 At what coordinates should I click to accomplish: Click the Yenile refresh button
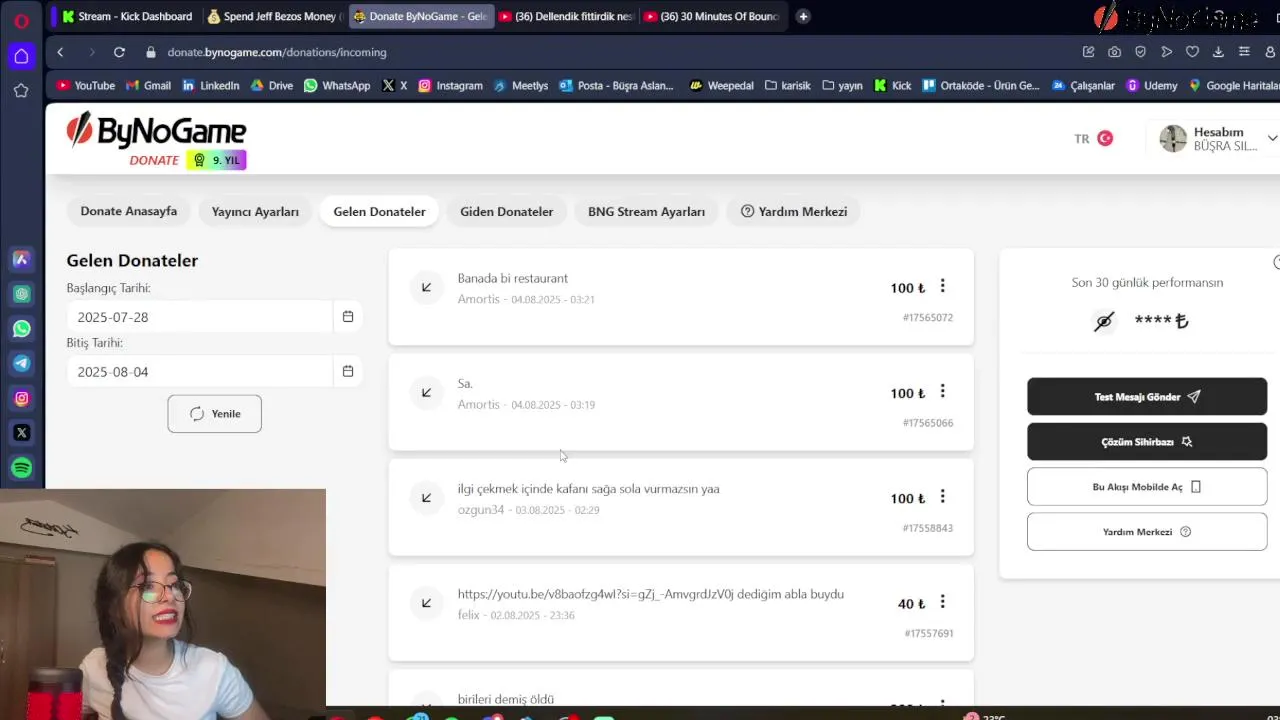[214, 413]
